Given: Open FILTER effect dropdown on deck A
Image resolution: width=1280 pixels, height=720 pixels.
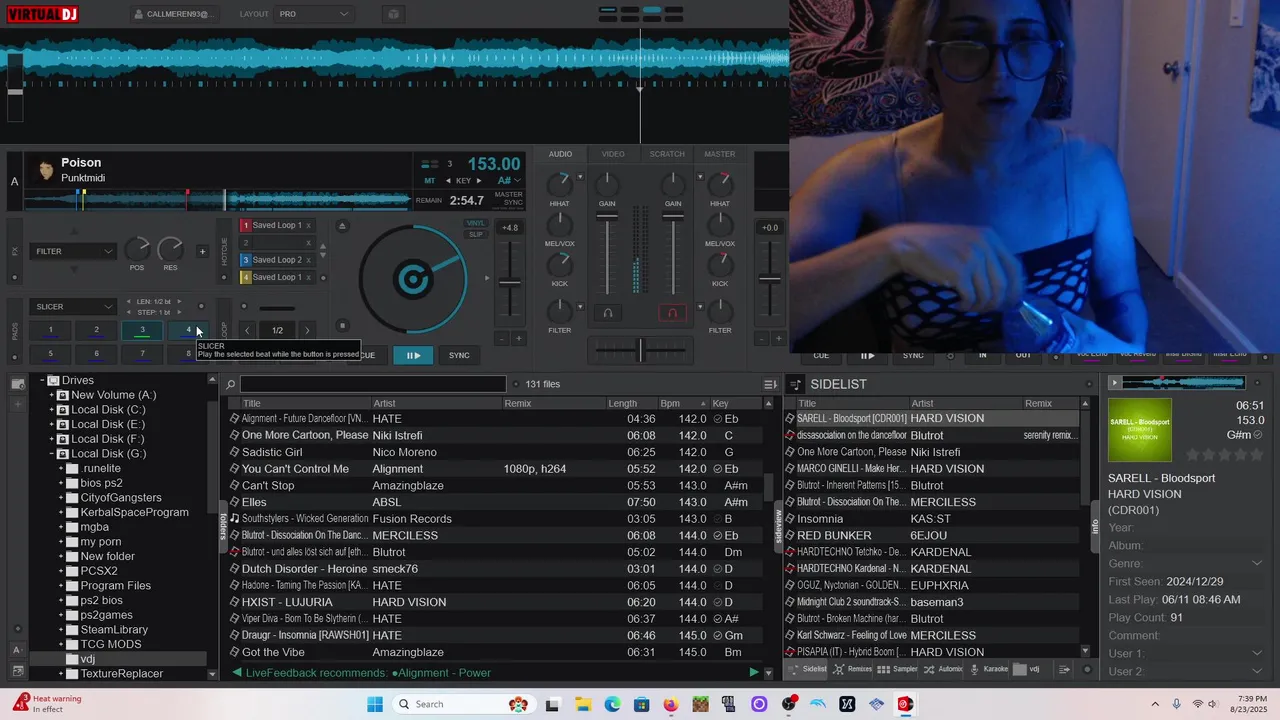Looking at the screenshot, I should point(74,251).
